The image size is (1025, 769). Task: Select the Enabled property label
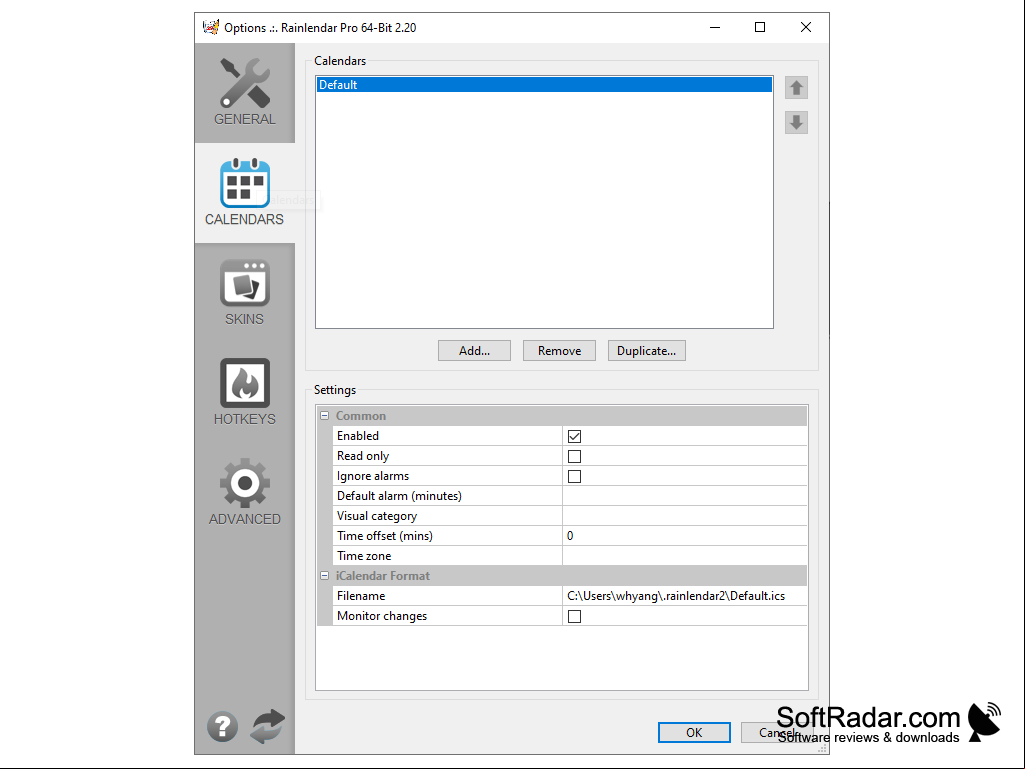point(358,436)
